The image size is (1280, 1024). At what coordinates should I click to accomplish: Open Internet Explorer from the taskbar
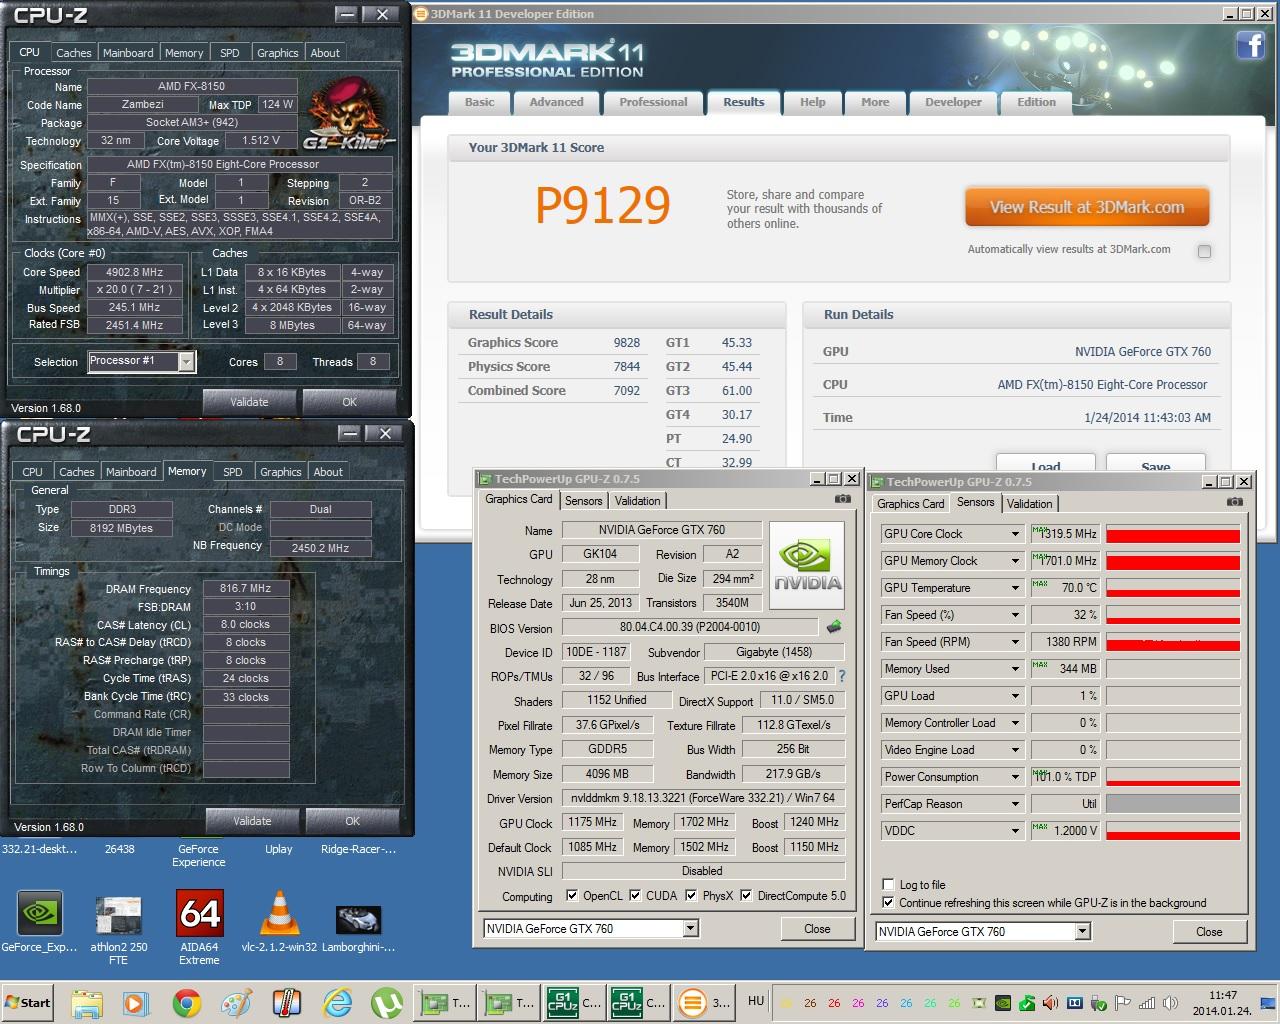point(338,1002)
